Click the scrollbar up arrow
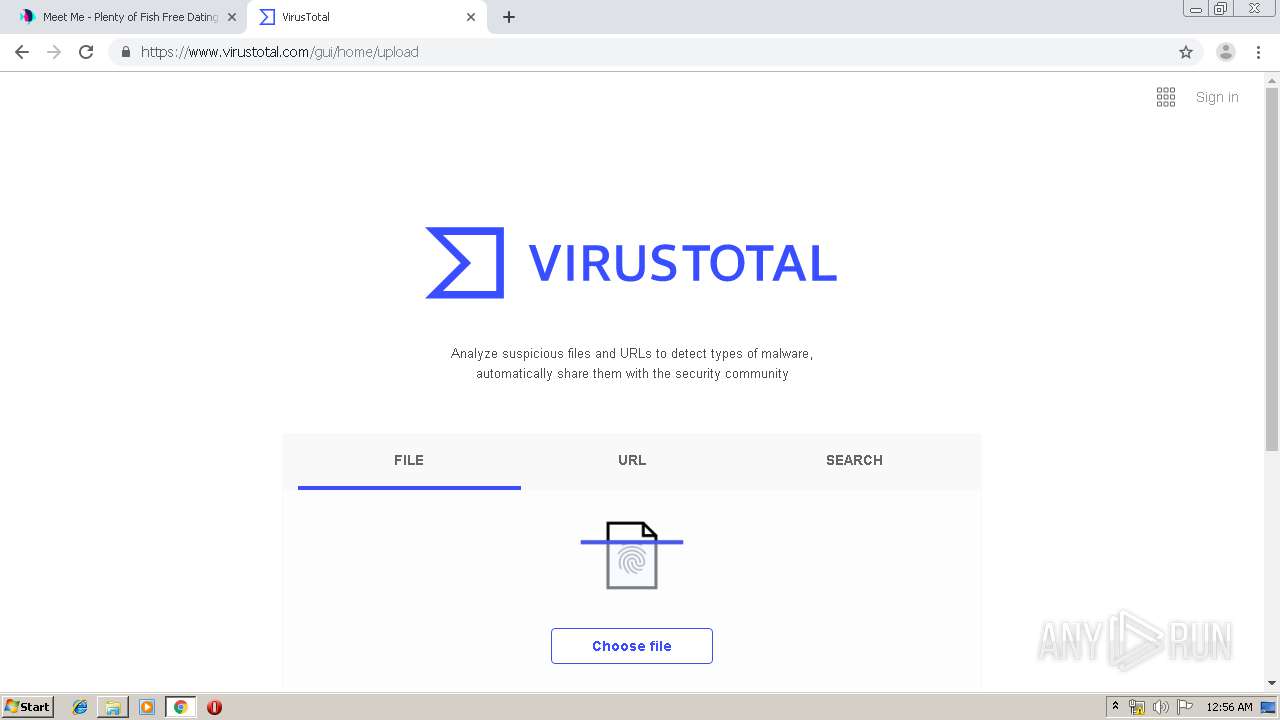The width and height of the screenshot is (1280, 720). (x=1272, y=80)
